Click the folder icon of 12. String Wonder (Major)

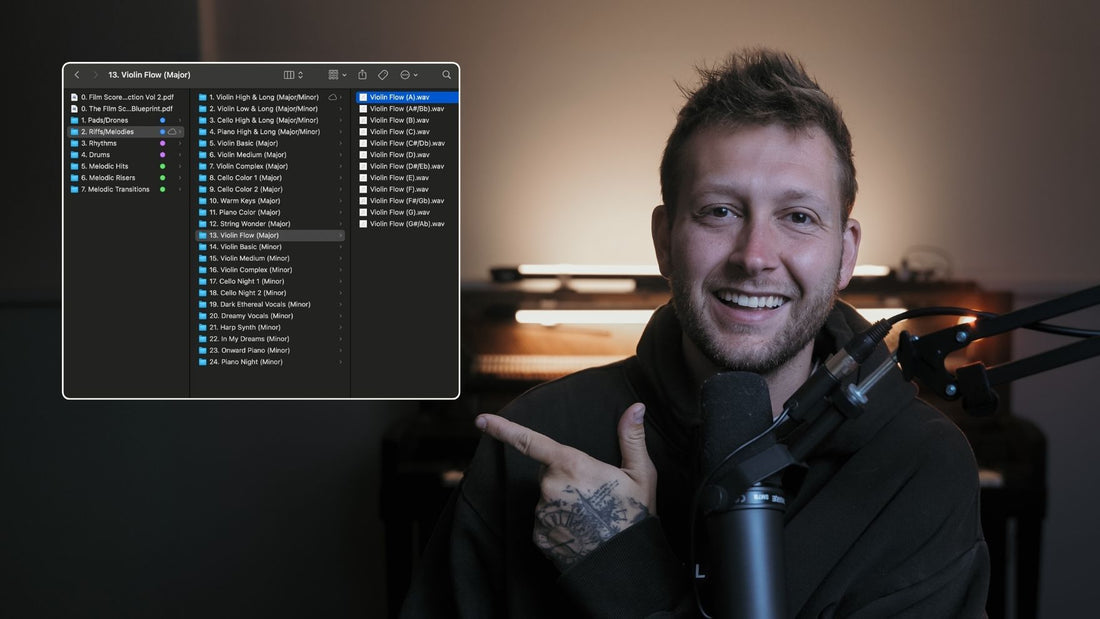[203, 224]
